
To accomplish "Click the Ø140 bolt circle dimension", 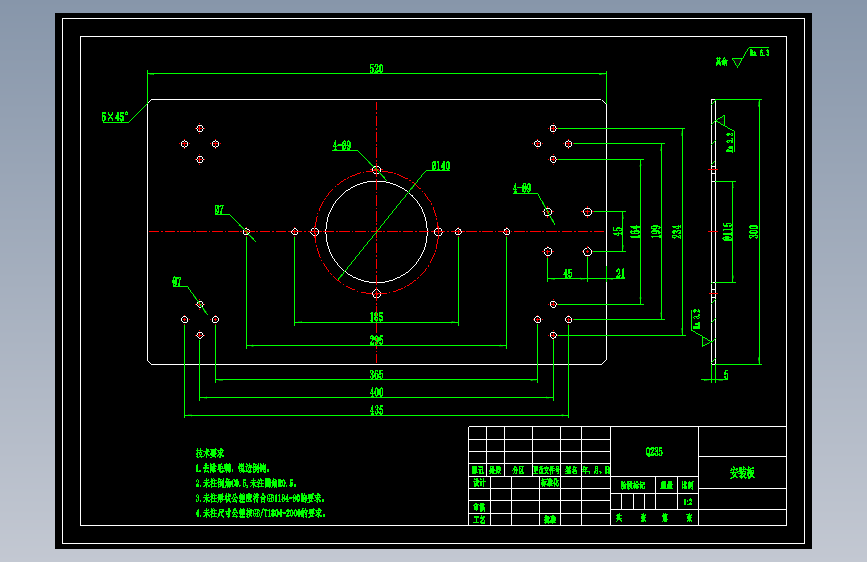I will [x=441, y=166].
